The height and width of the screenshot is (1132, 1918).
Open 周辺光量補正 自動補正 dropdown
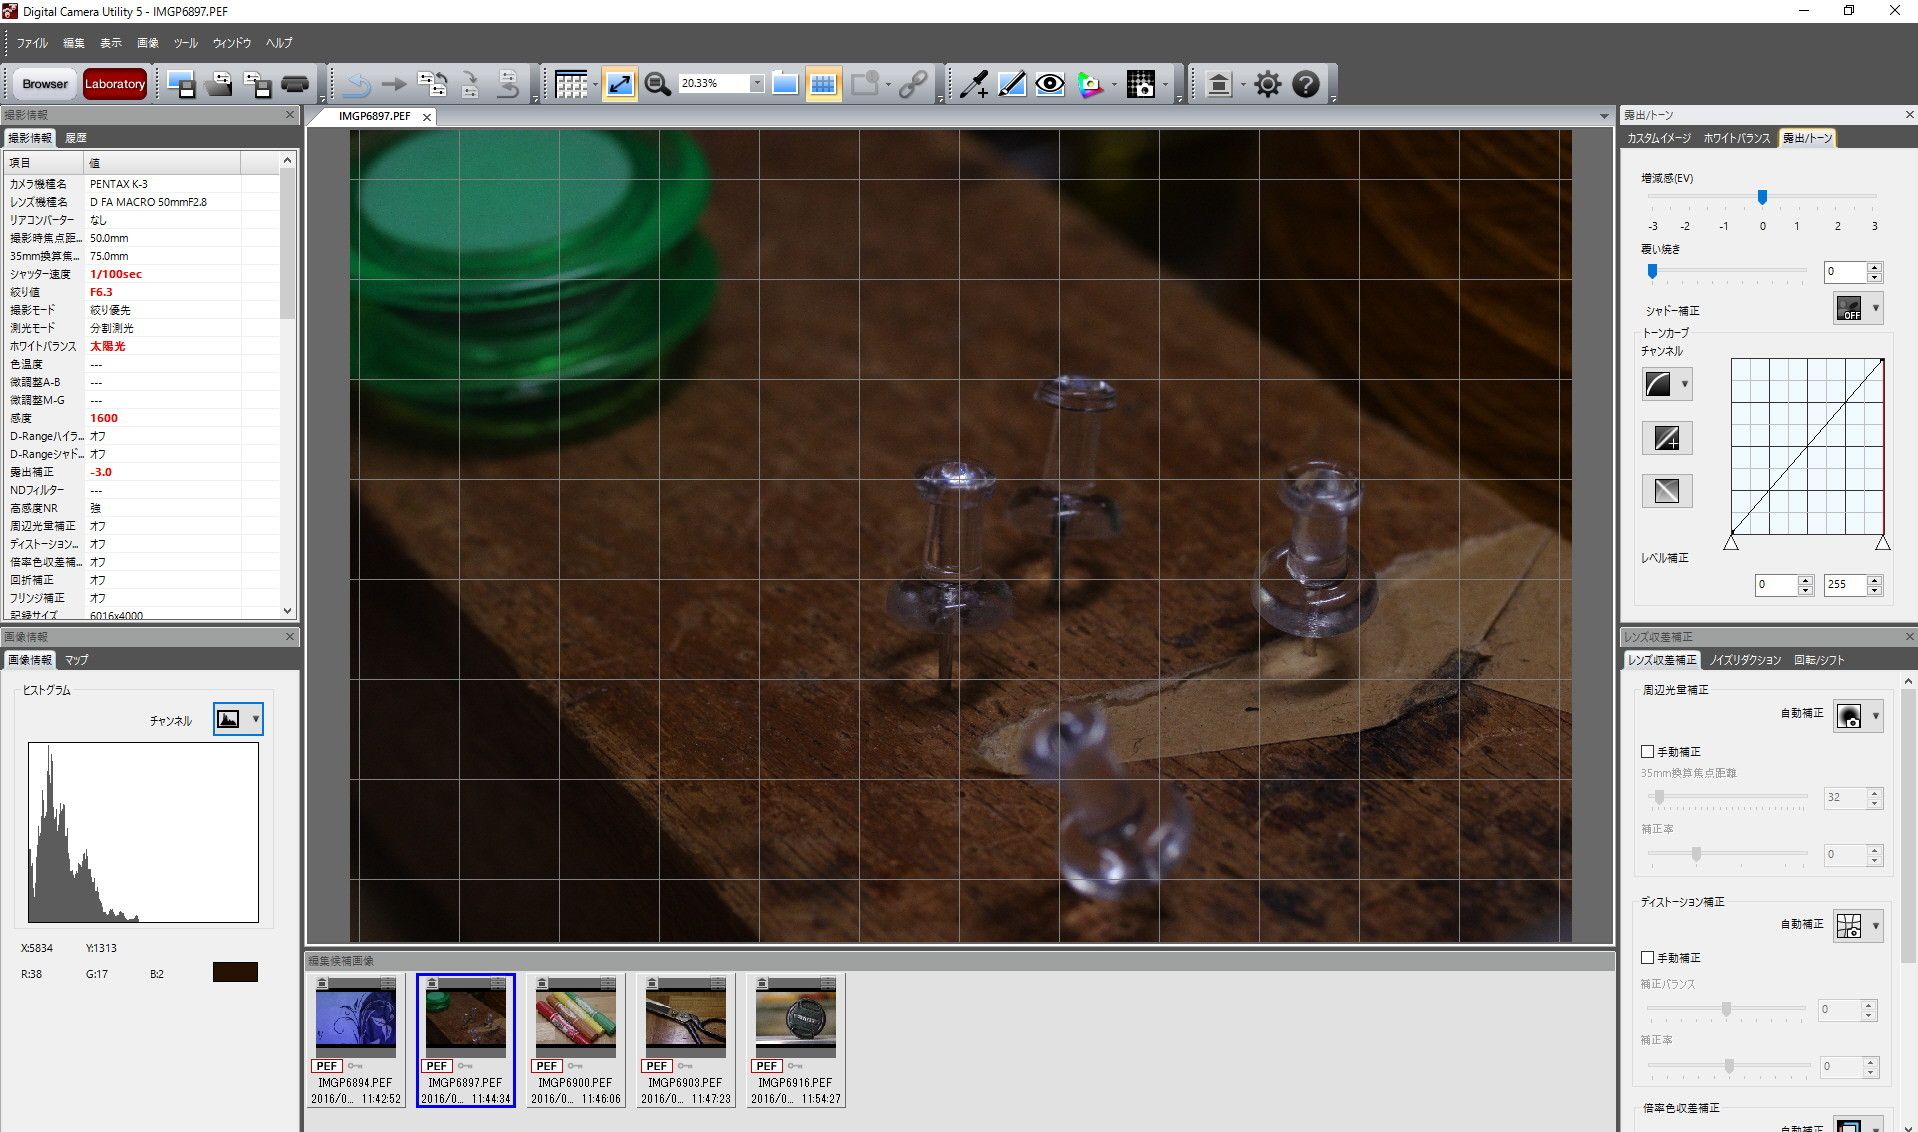coord(1859,716)
